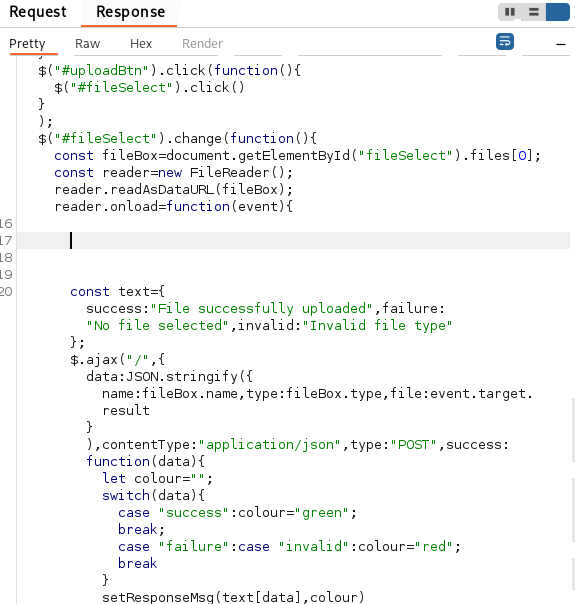The image size is (575, 604).
Task: Click the "application/json" string in code
Action: pyautogui.click(x=269, y=445)
